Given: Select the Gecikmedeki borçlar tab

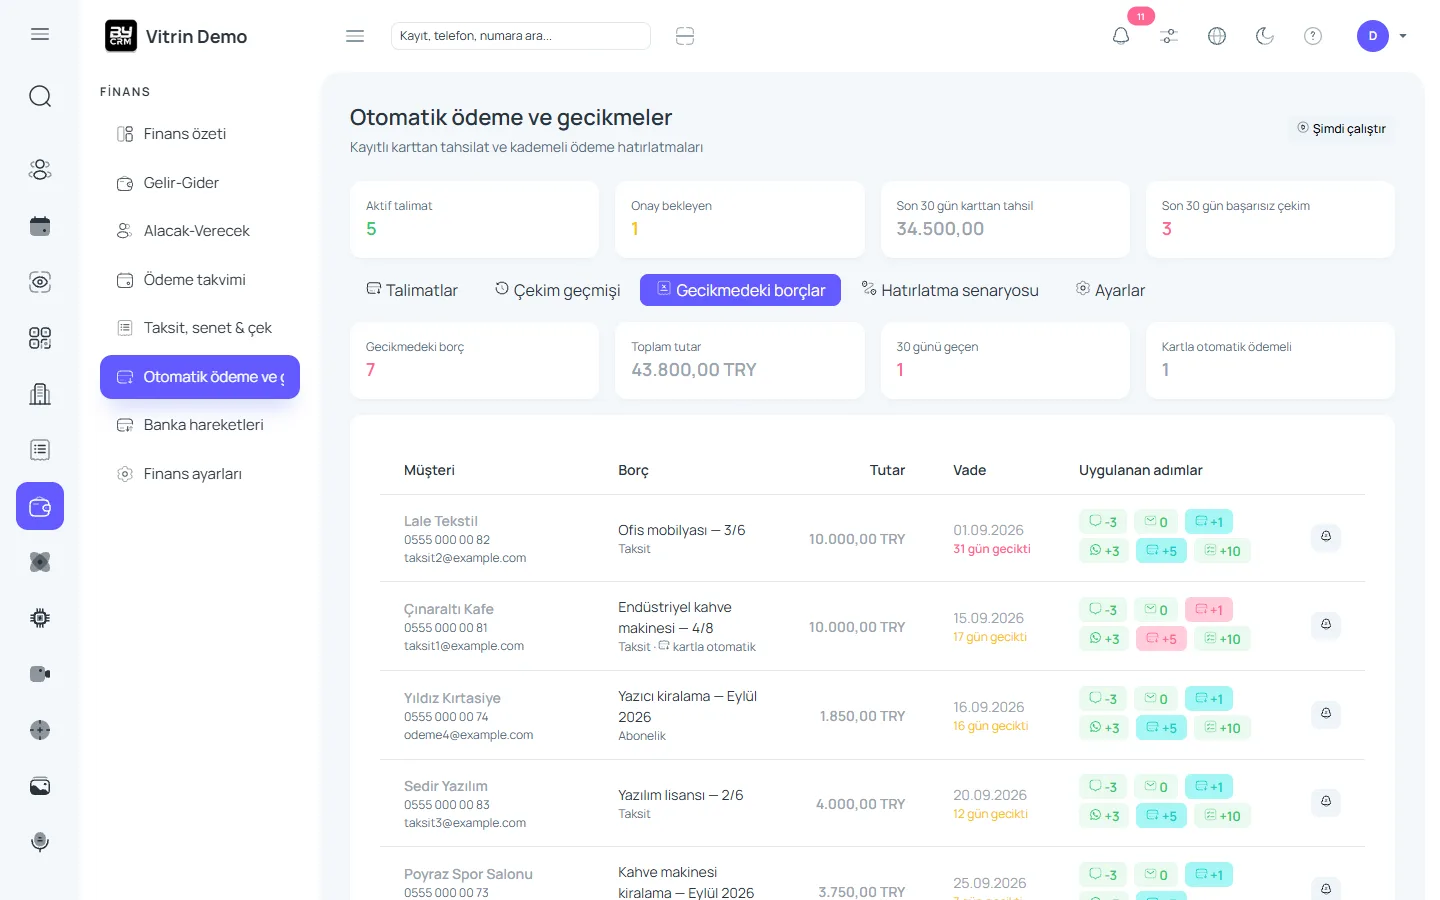Looking at the screenshot, I should pos(740,290).
